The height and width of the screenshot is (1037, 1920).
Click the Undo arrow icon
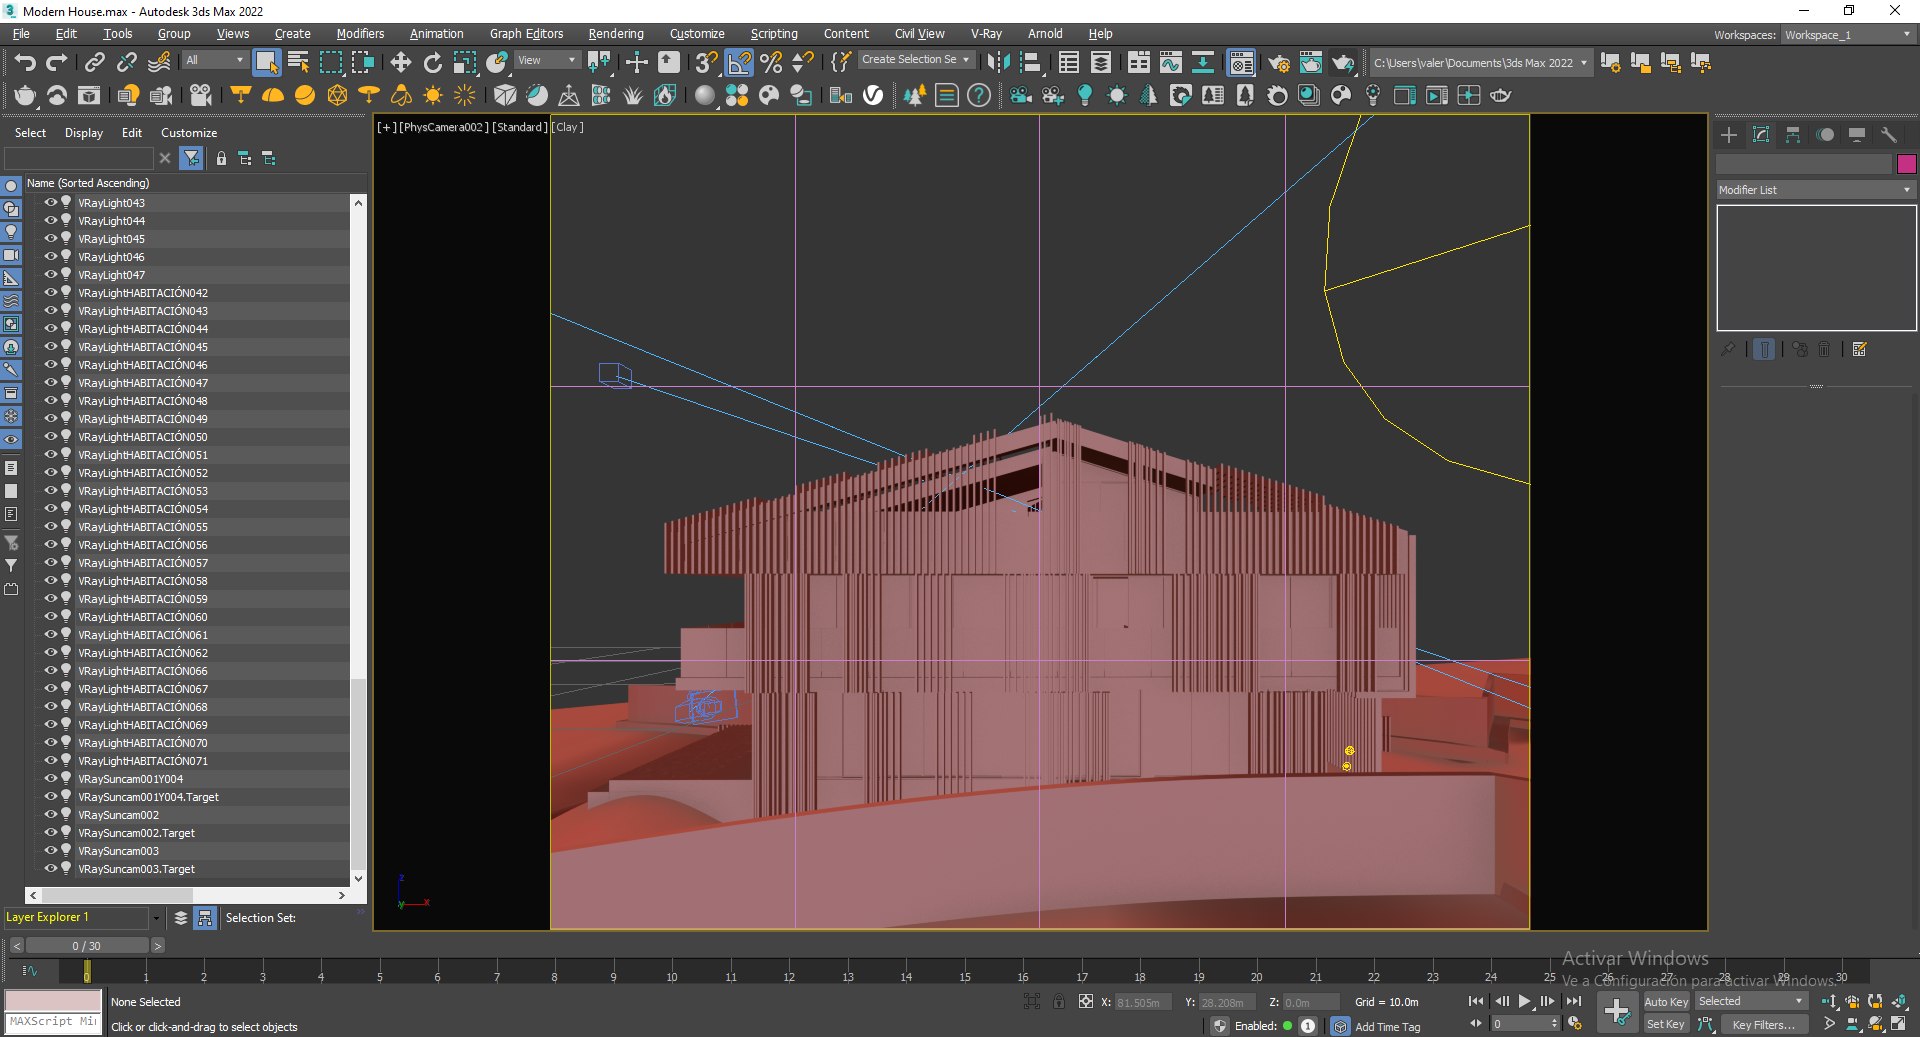[25, 62]
